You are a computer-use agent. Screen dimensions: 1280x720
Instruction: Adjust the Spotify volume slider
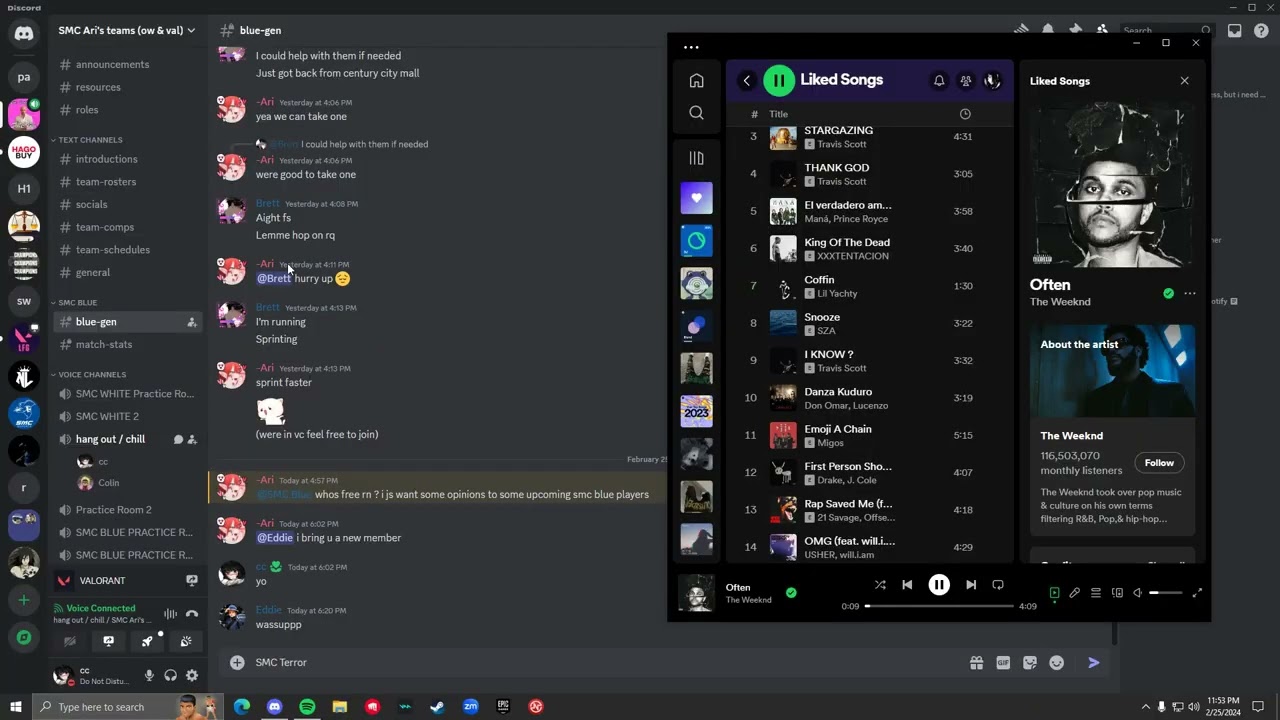coord(1164,593)
